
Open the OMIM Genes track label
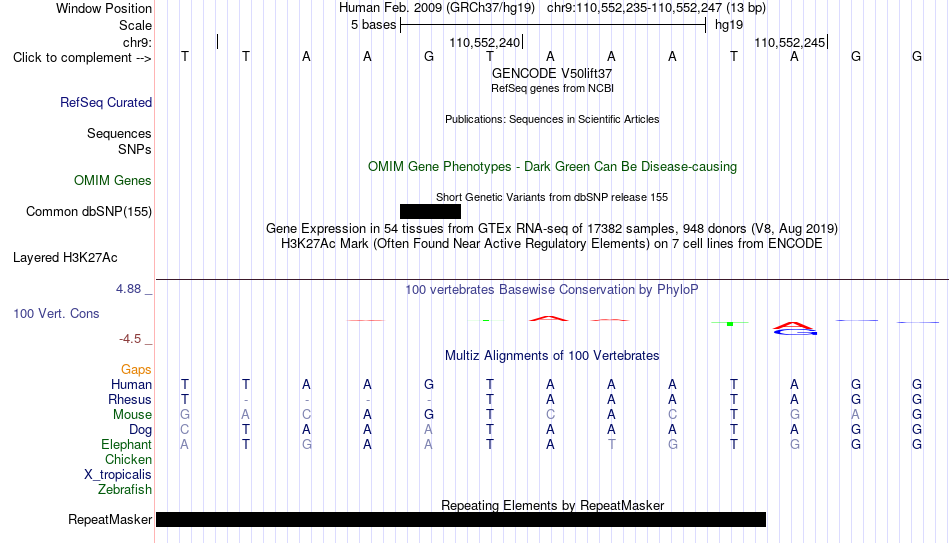[112, 181]
